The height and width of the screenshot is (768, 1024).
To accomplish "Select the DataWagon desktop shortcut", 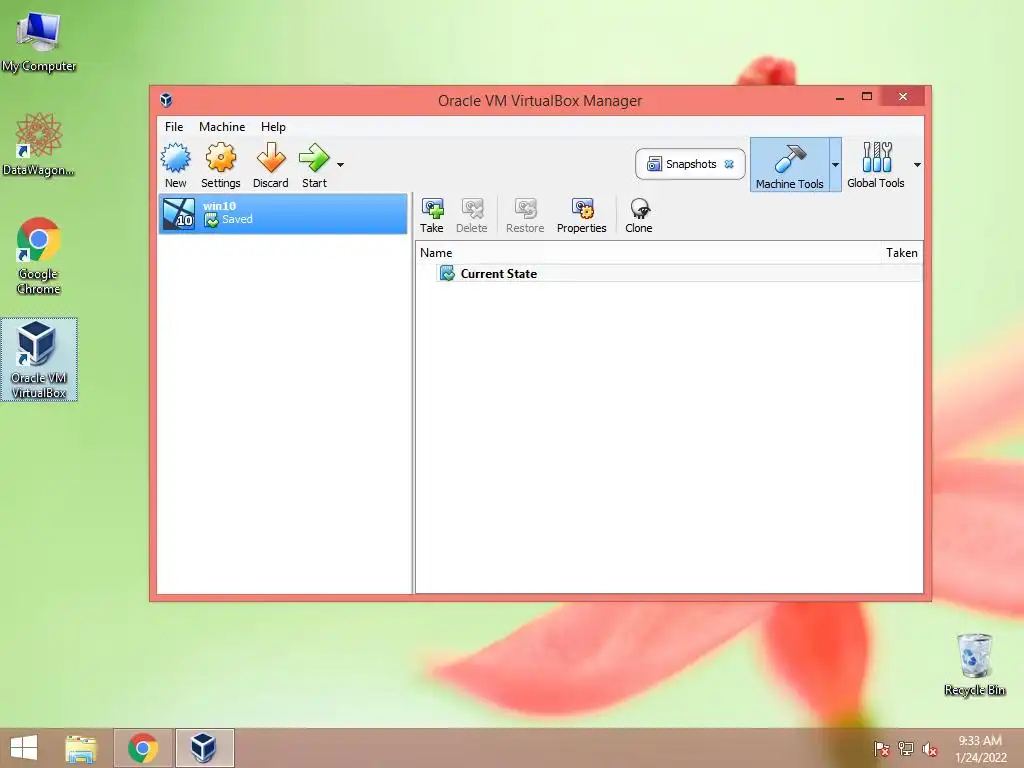I will [39, 144].
